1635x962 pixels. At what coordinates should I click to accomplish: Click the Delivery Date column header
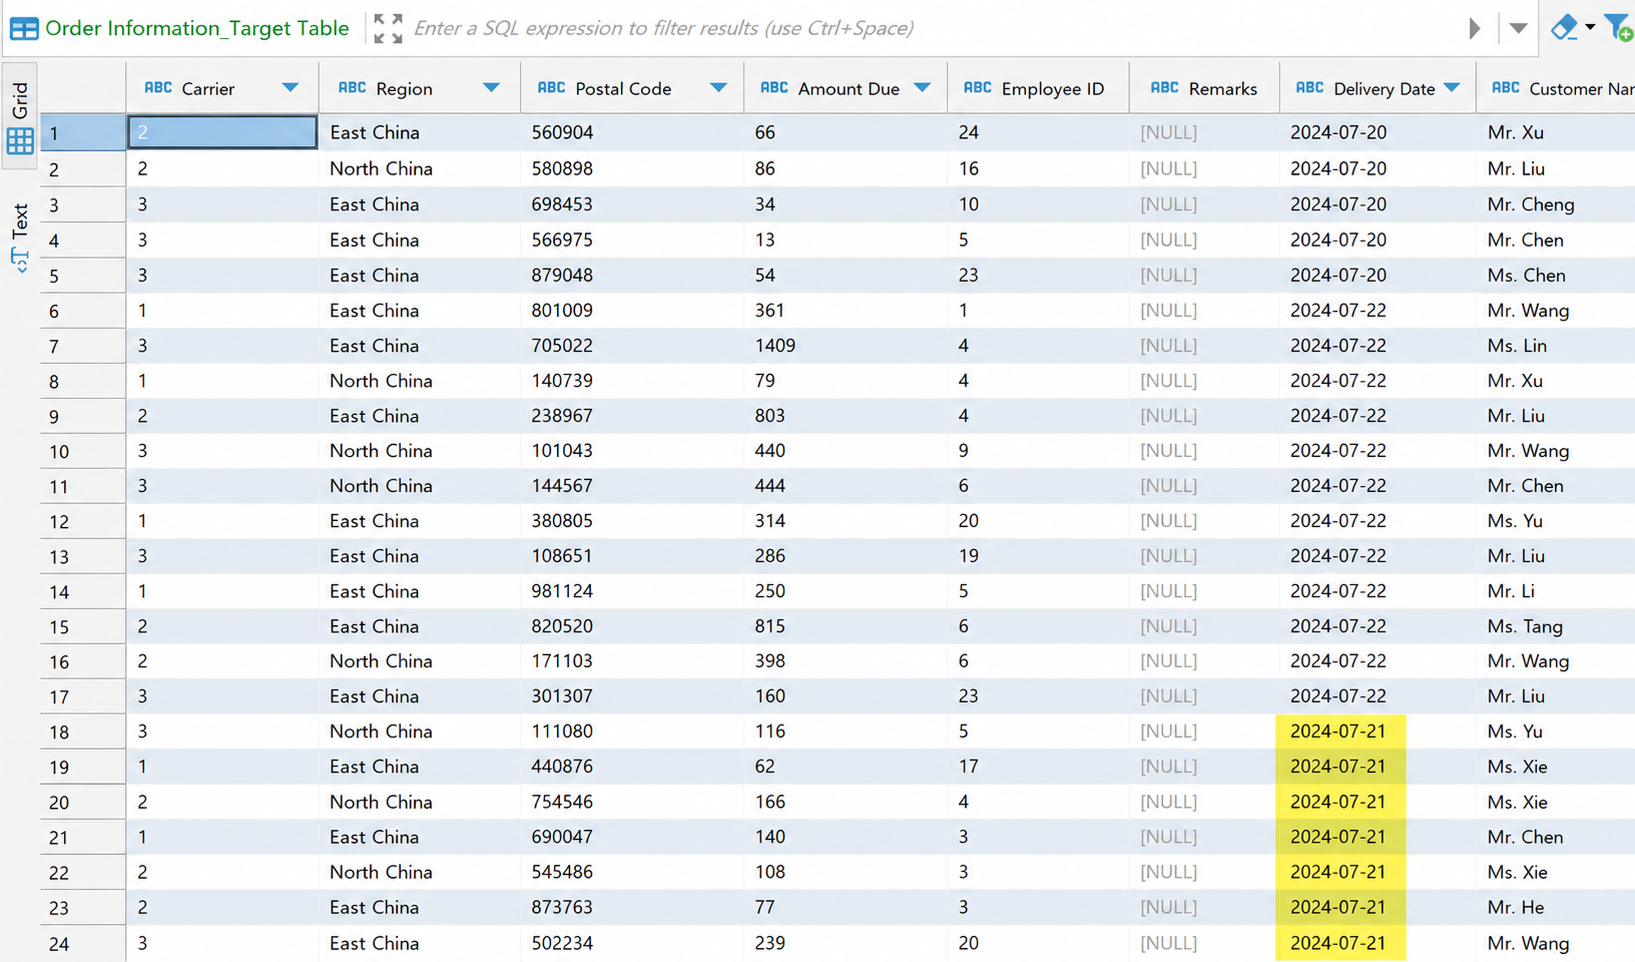pyautogui.click(x=1378, y=88)
